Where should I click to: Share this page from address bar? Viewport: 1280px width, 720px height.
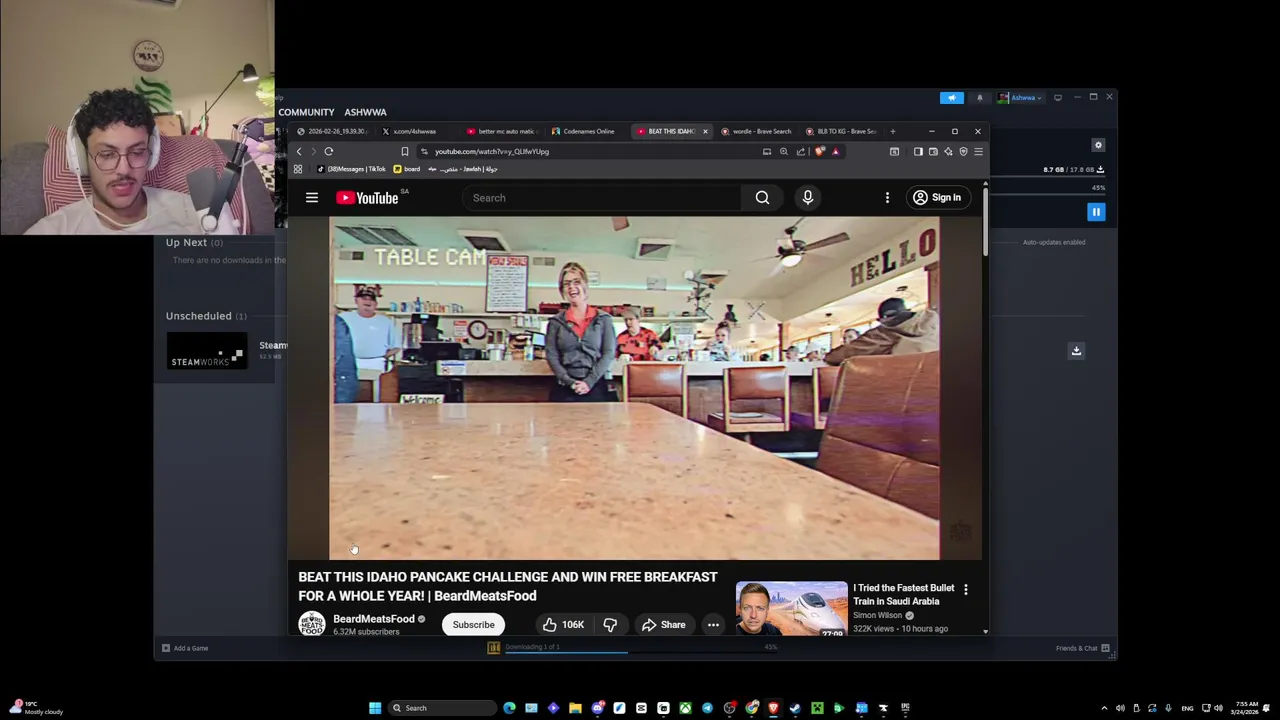800,152
